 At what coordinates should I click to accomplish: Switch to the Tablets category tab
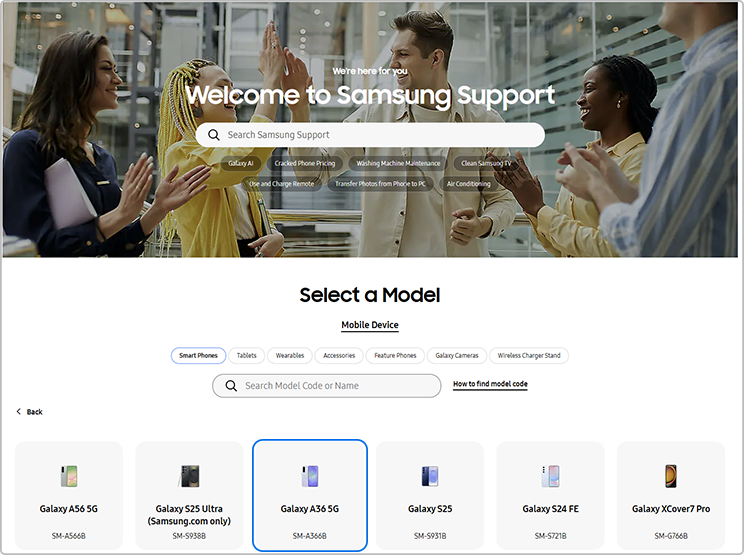247,355
